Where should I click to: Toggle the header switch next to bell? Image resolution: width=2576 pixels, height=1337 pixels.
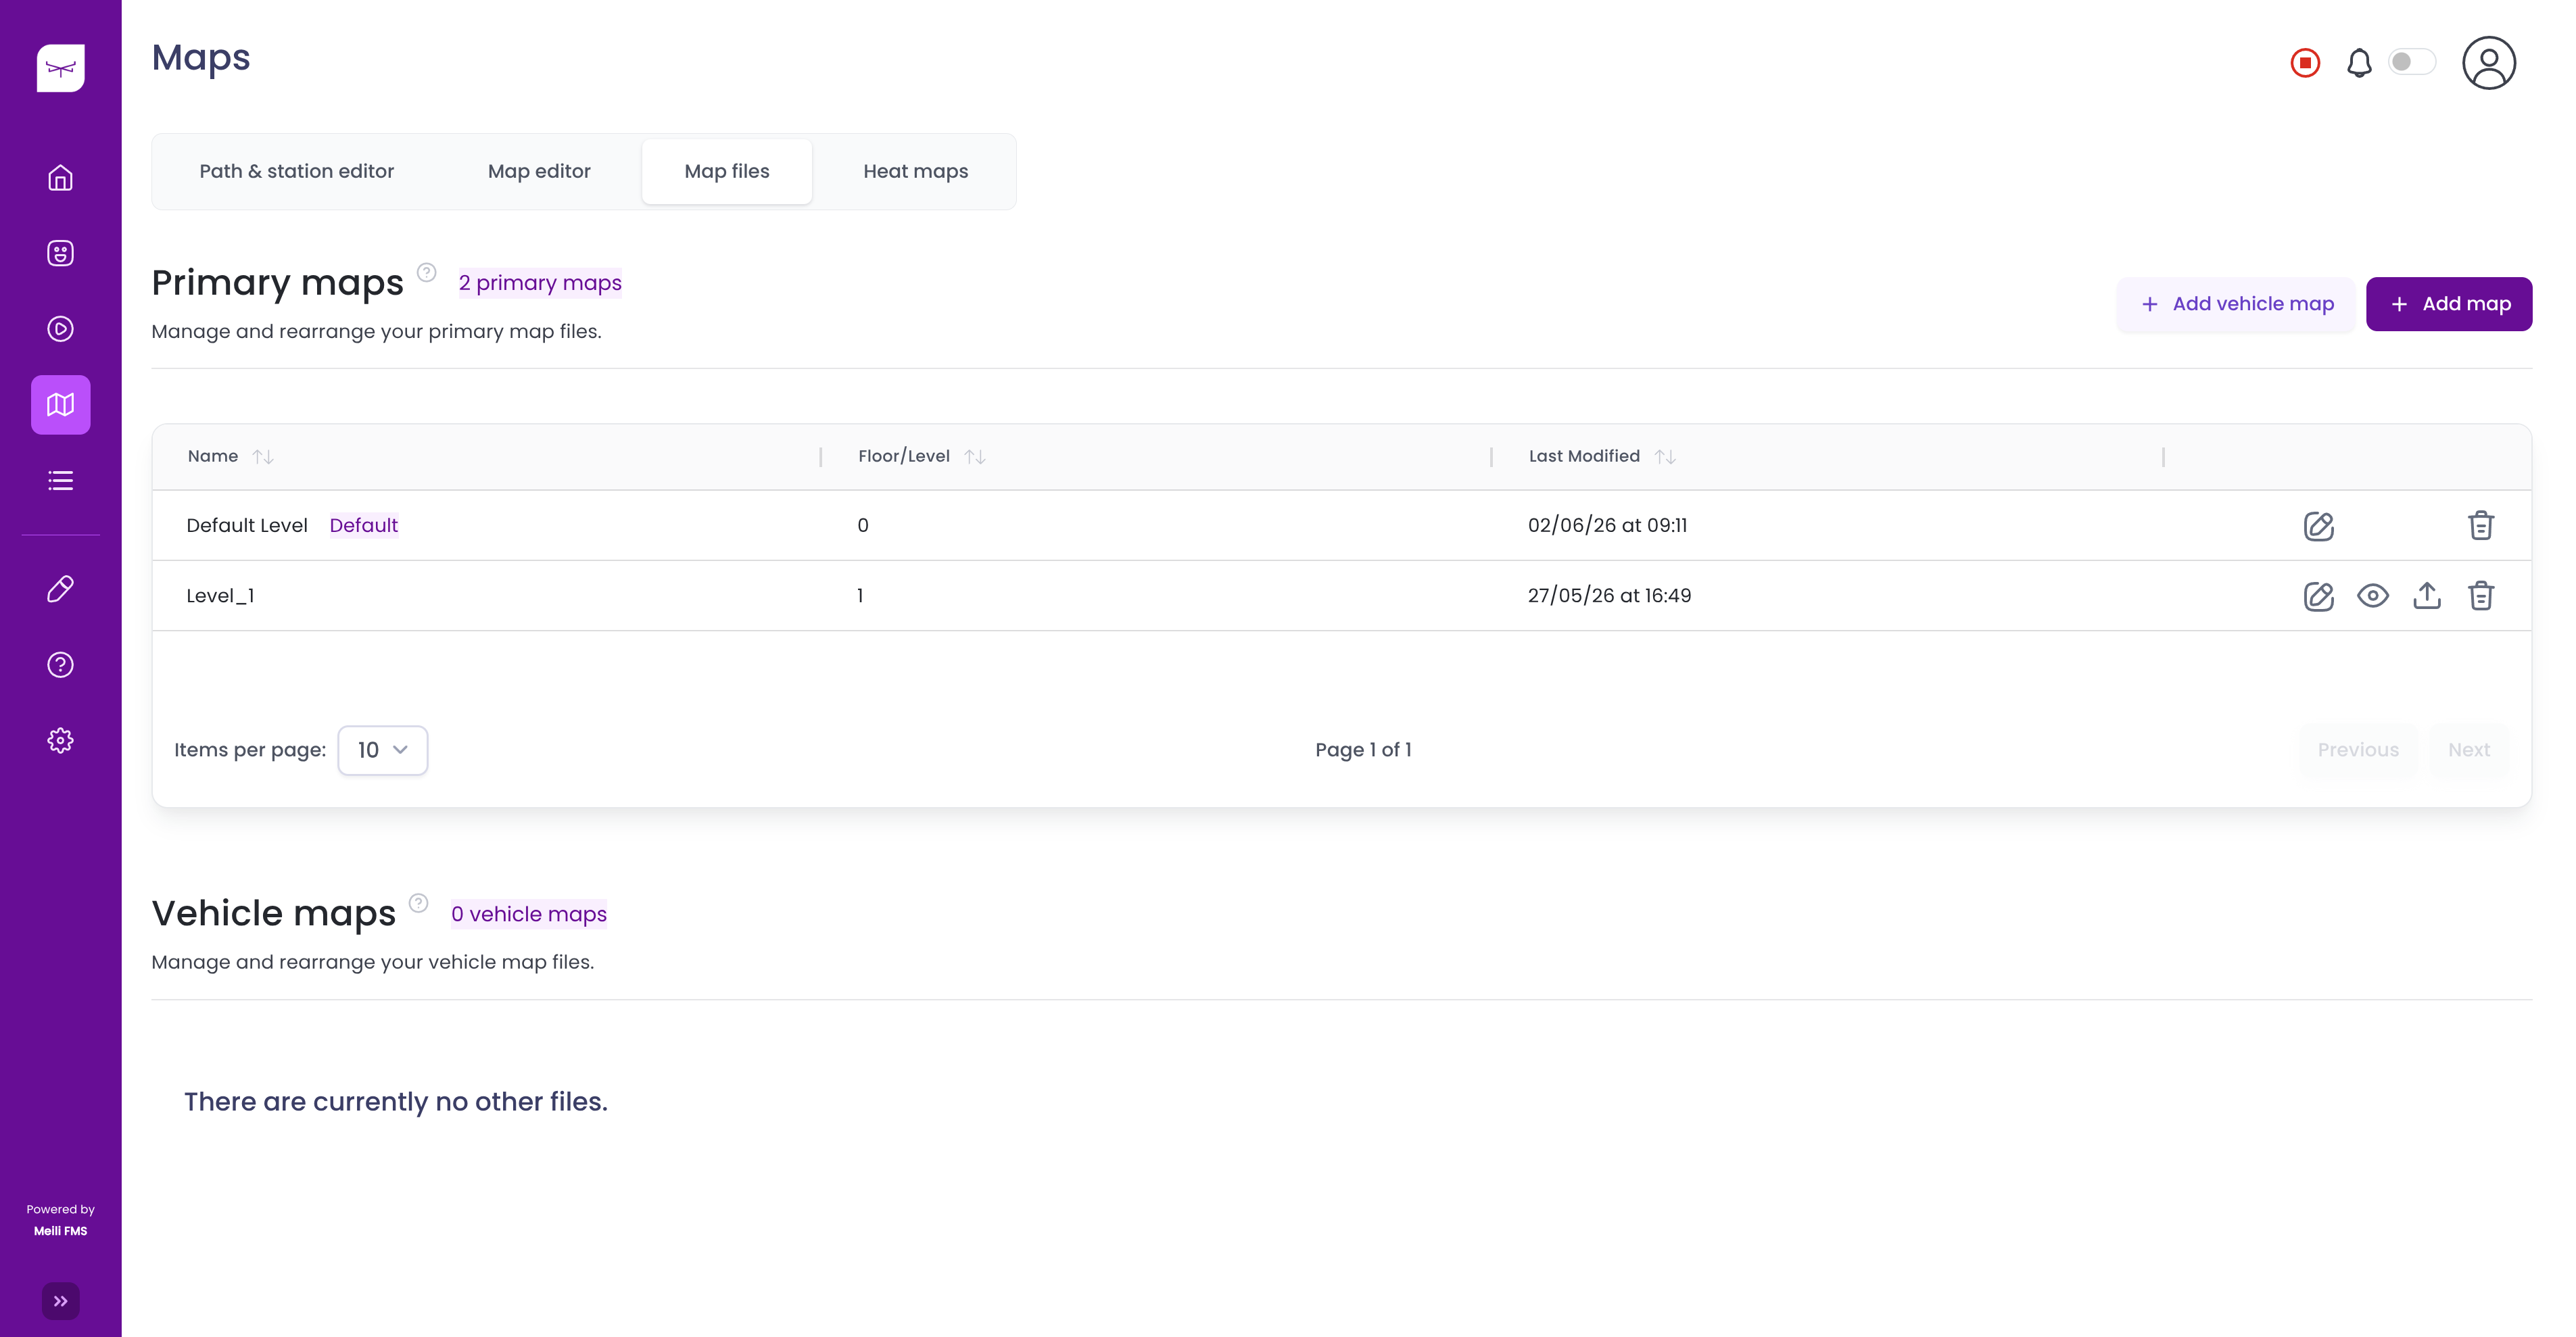pyautogui.click(x=2411, y=62)
